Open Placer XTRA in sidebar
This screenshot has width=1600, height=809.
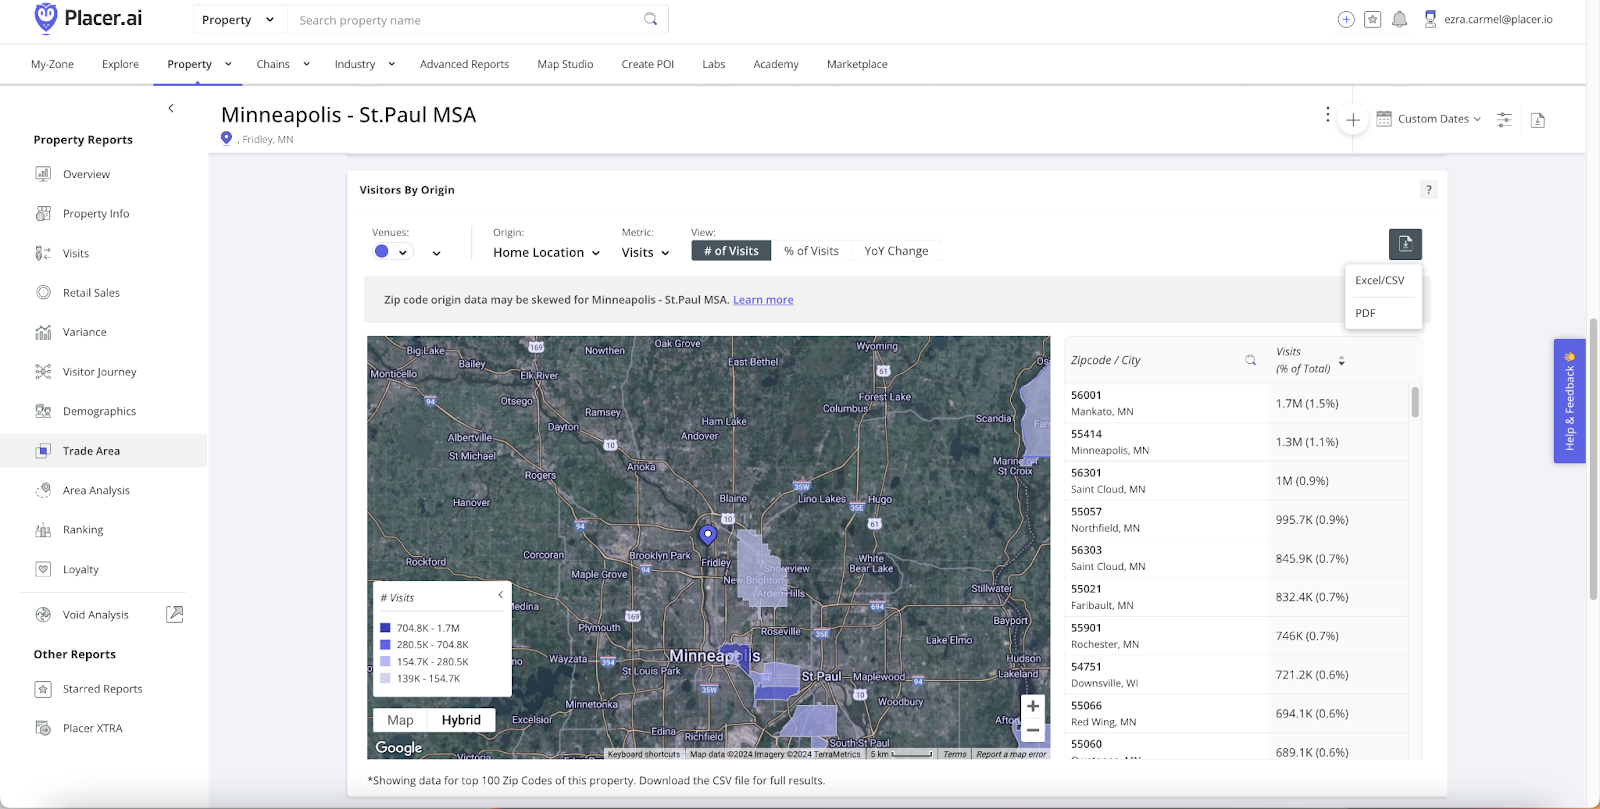click(92, 728)
